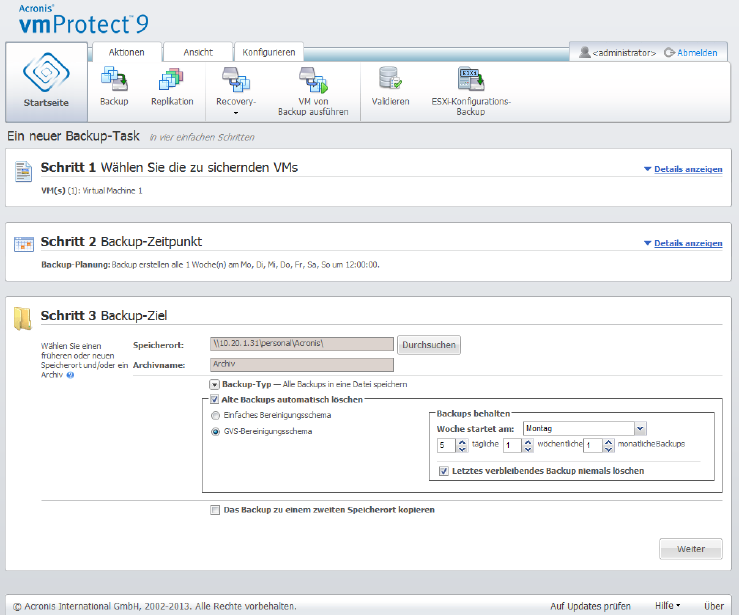Increase the tägliche backups count
The width and height of the screenshot is (739, 615).
pyautogui.click(x=462, y=442)
